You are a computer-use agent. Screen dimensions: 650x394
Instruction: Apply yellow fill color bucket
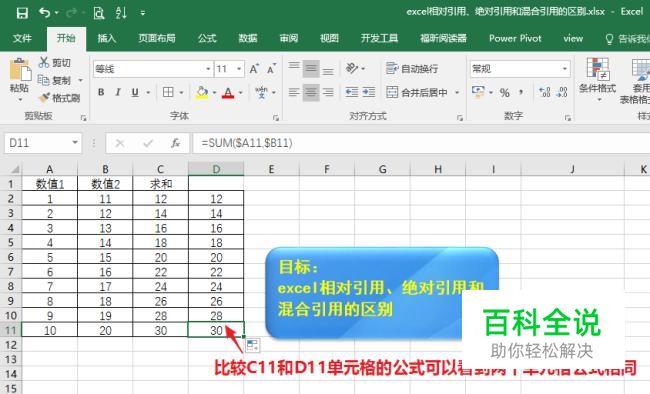coord(202,92)
